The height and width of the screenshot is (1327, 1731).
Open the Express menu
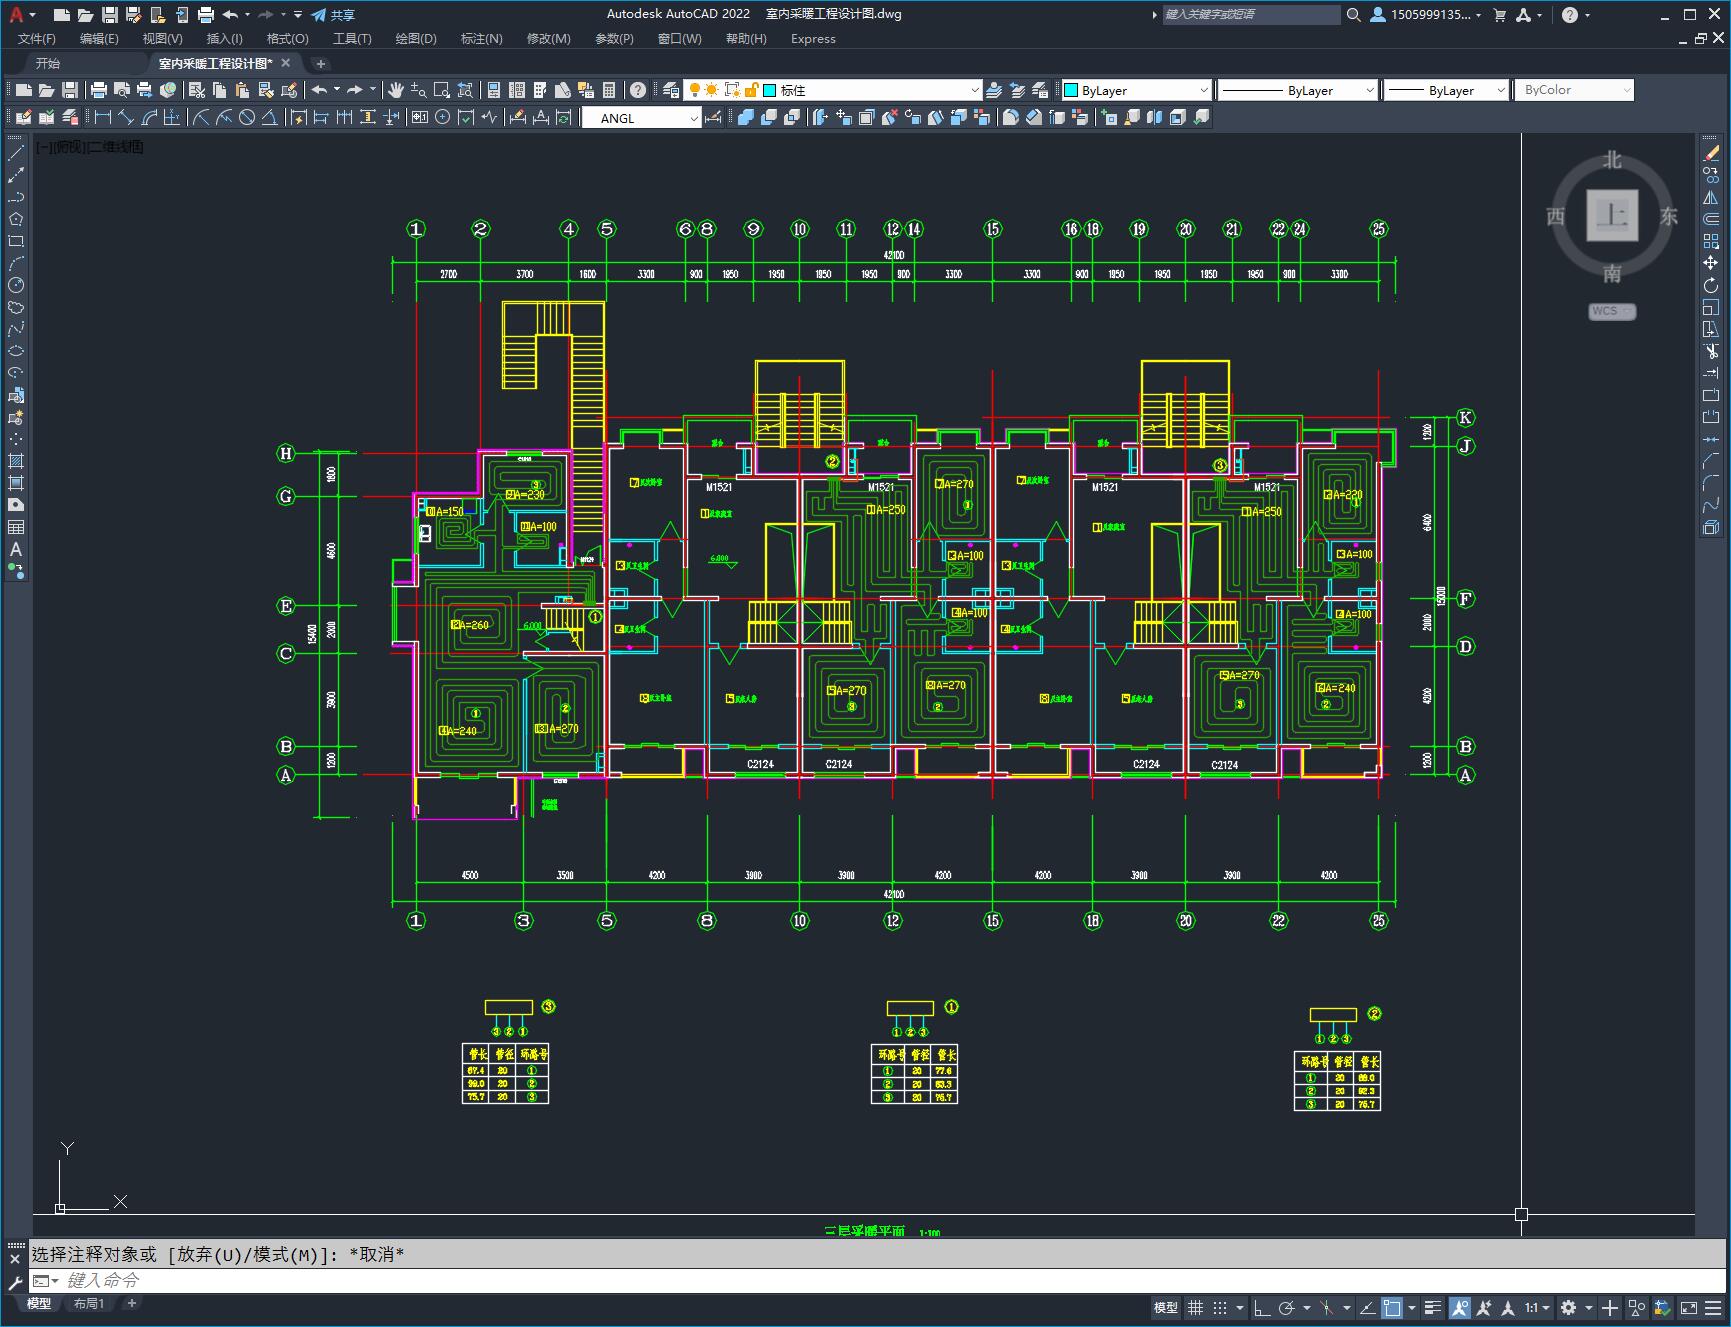click(x=813, y=38)
